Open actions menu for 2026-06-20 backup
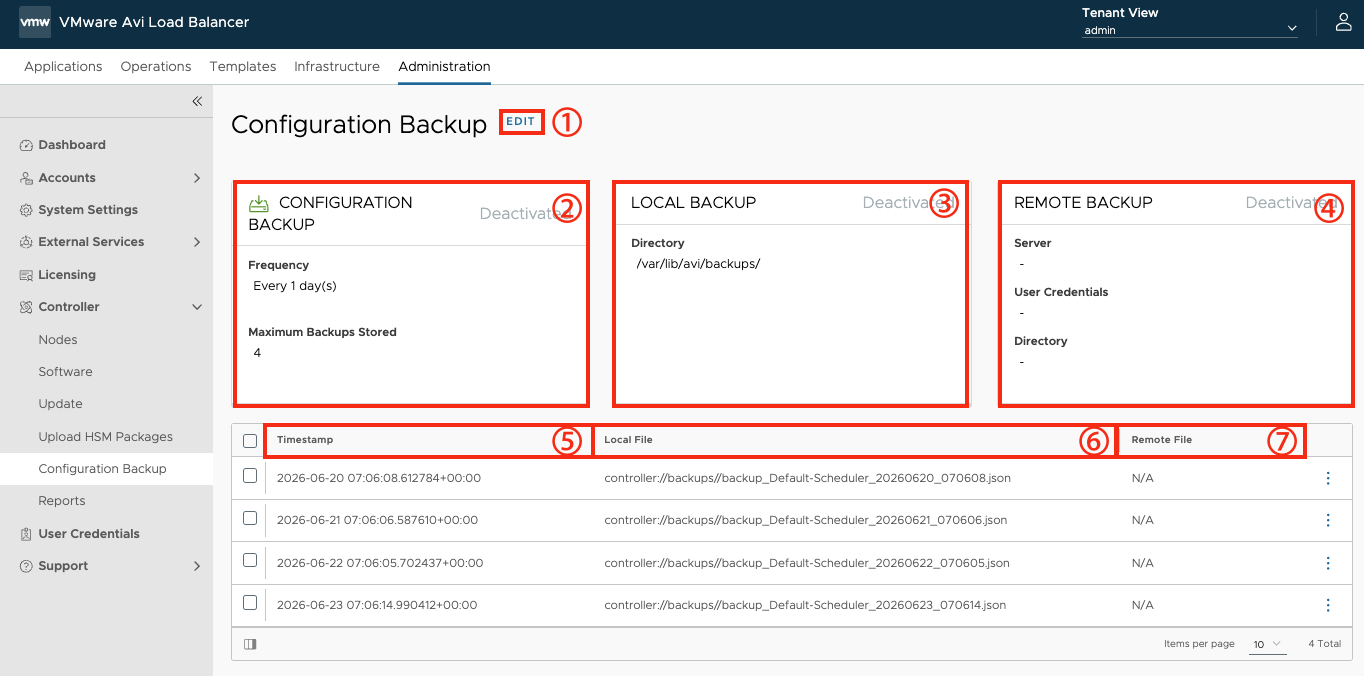The image size is (1364, 676). pyautogui.click(x=1328, y=478)
